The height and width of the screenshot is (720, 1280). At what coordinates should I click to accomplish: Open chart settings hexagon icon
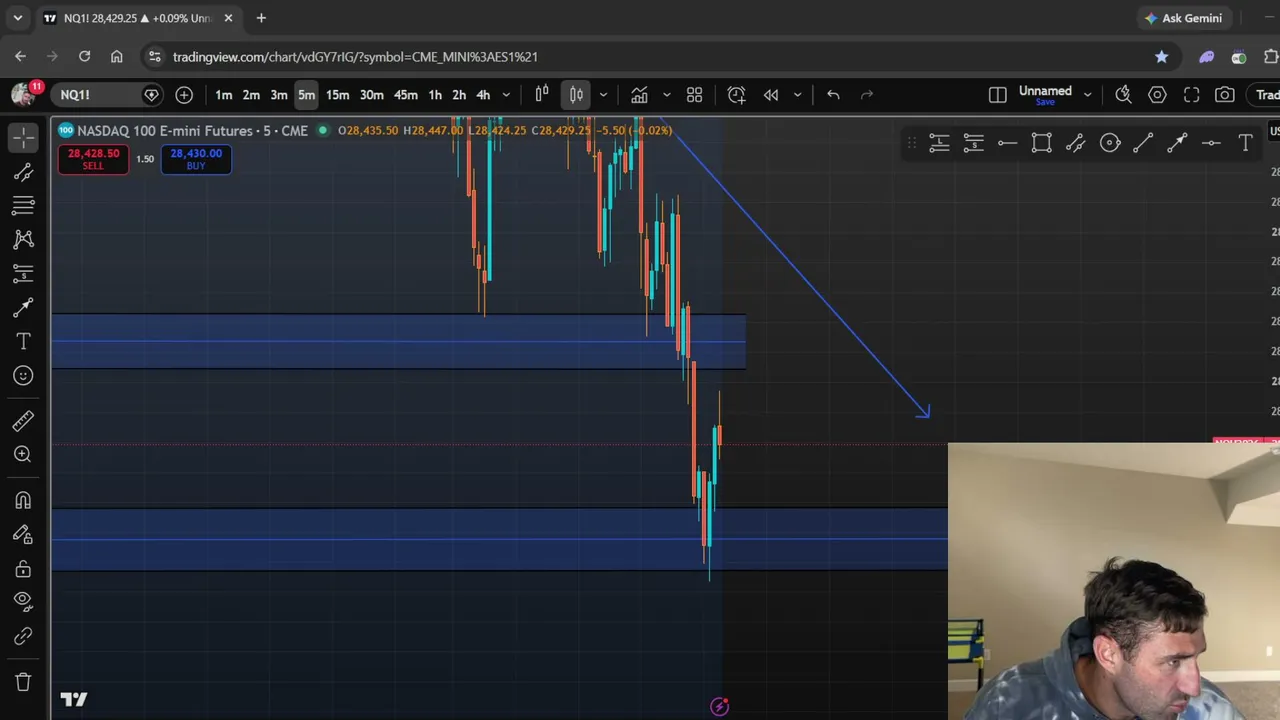(1157, 95)
